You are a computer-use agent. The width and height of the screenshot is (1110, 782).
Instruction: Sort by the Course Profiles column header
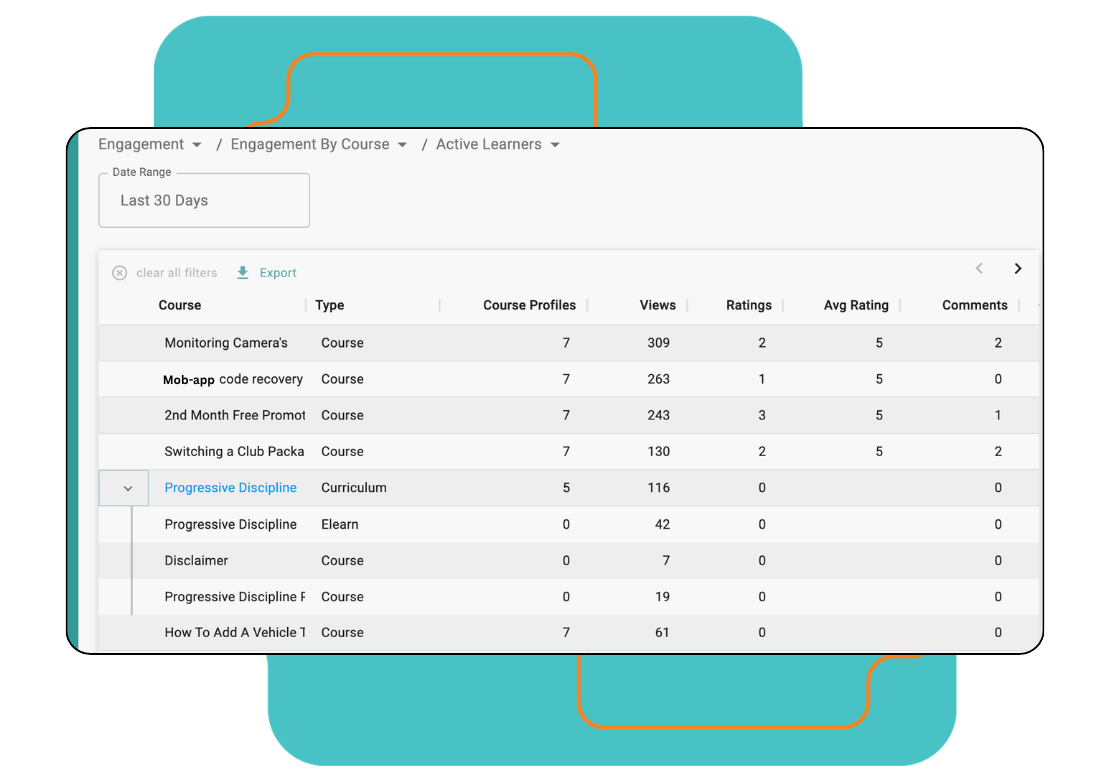(529, 306)
